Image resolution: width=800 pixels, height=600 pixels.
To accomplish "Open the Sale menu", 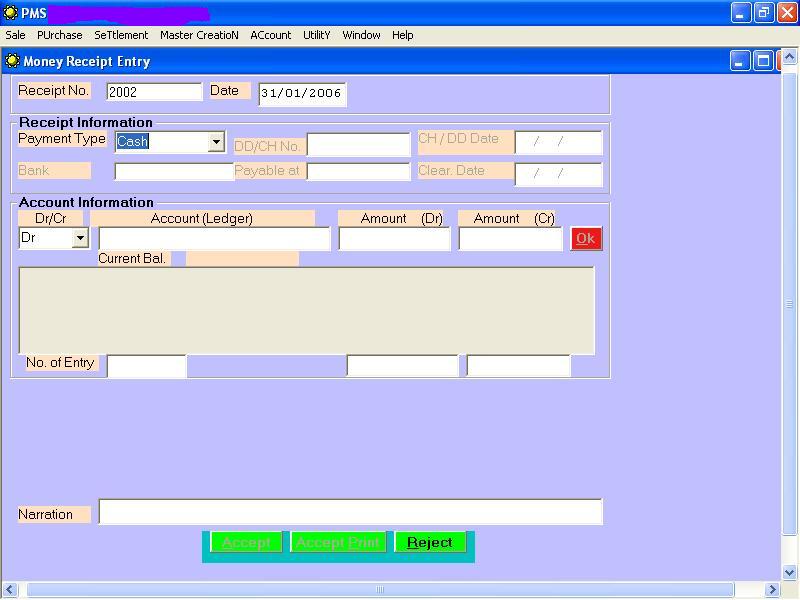I will [15, 35].
